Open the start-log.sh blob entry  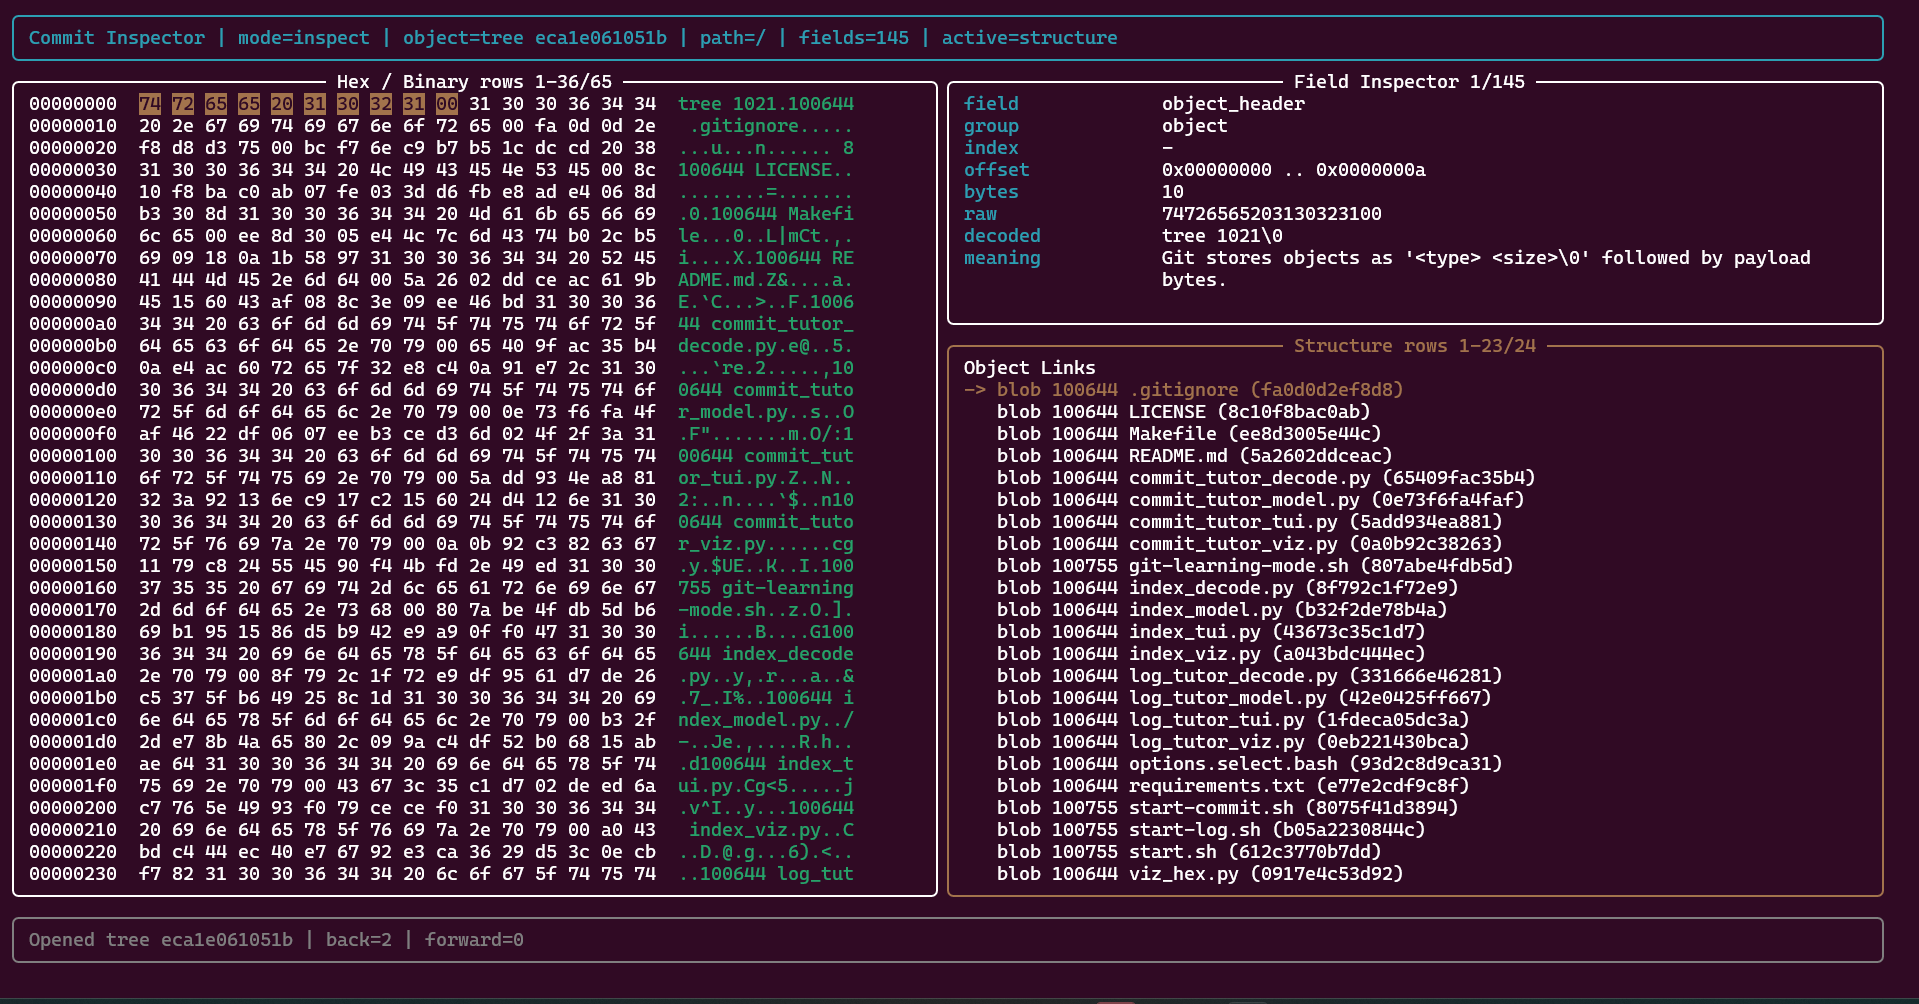pyautogui.click(x=1211, y=830)
